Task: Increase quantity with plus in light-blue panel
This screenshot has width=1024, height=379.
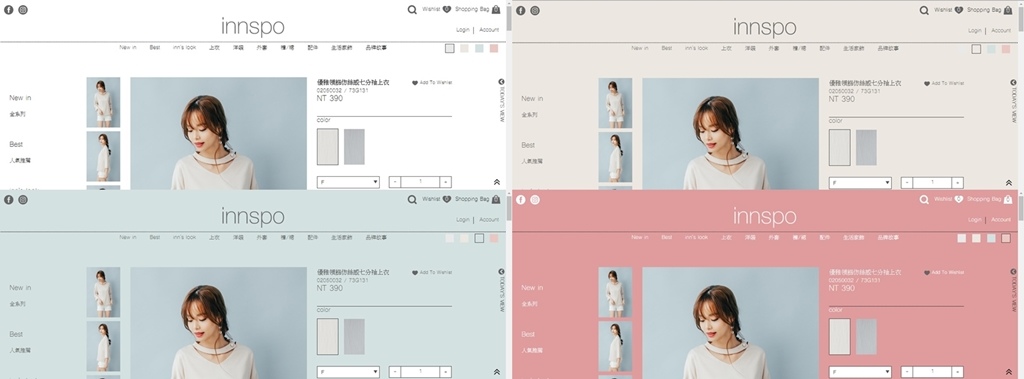Action: (x=445, y=372)
